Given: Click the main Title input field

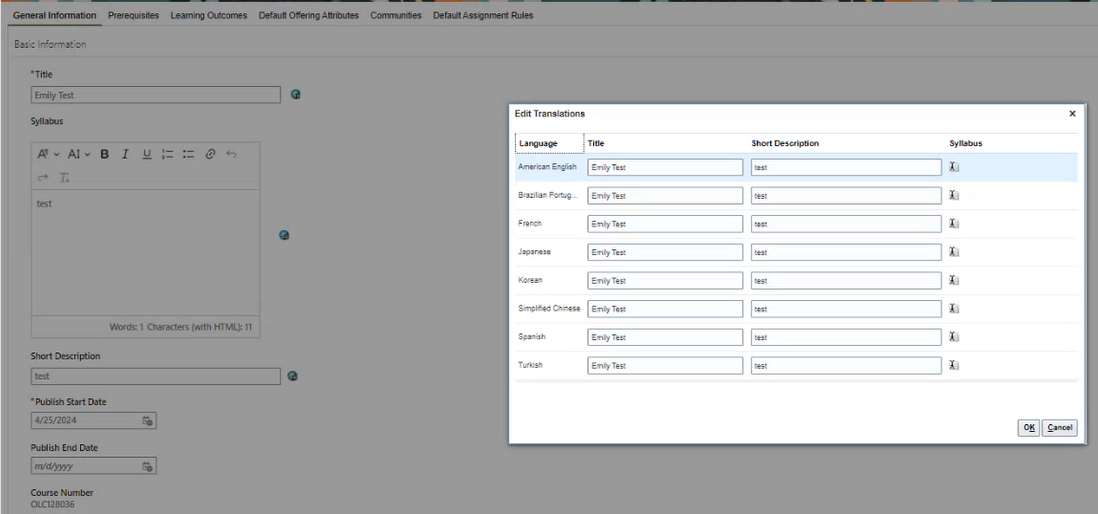Looking at the screenshot, I should click(x=155, y=95).
